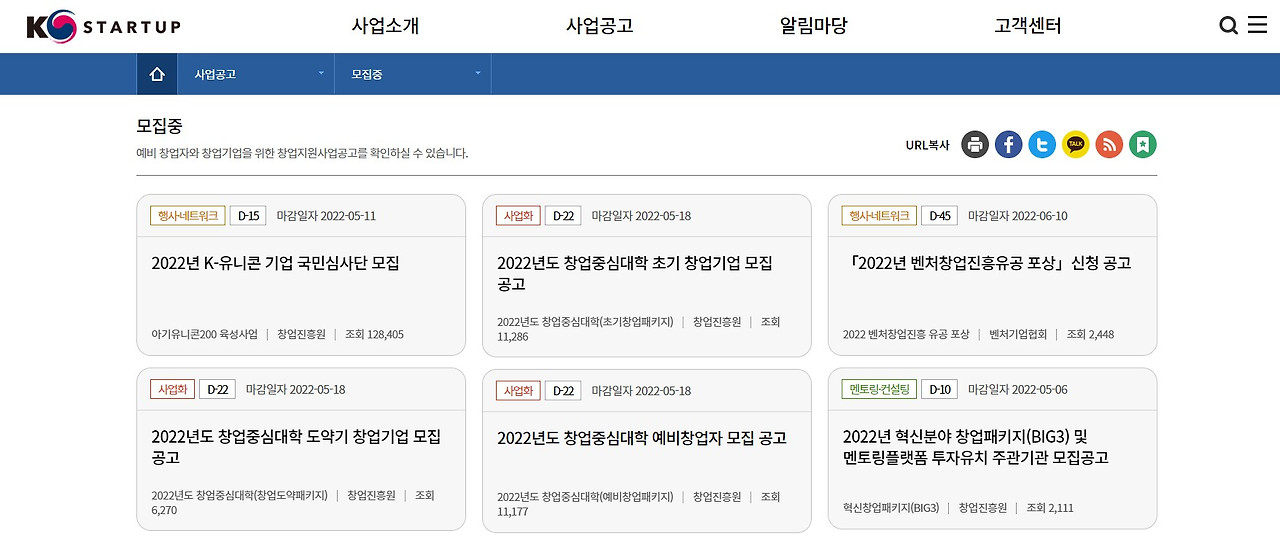
Task: Click 2022년도 창업중심대학(창업도약패키지) text
Action: [x=239, y=495]
